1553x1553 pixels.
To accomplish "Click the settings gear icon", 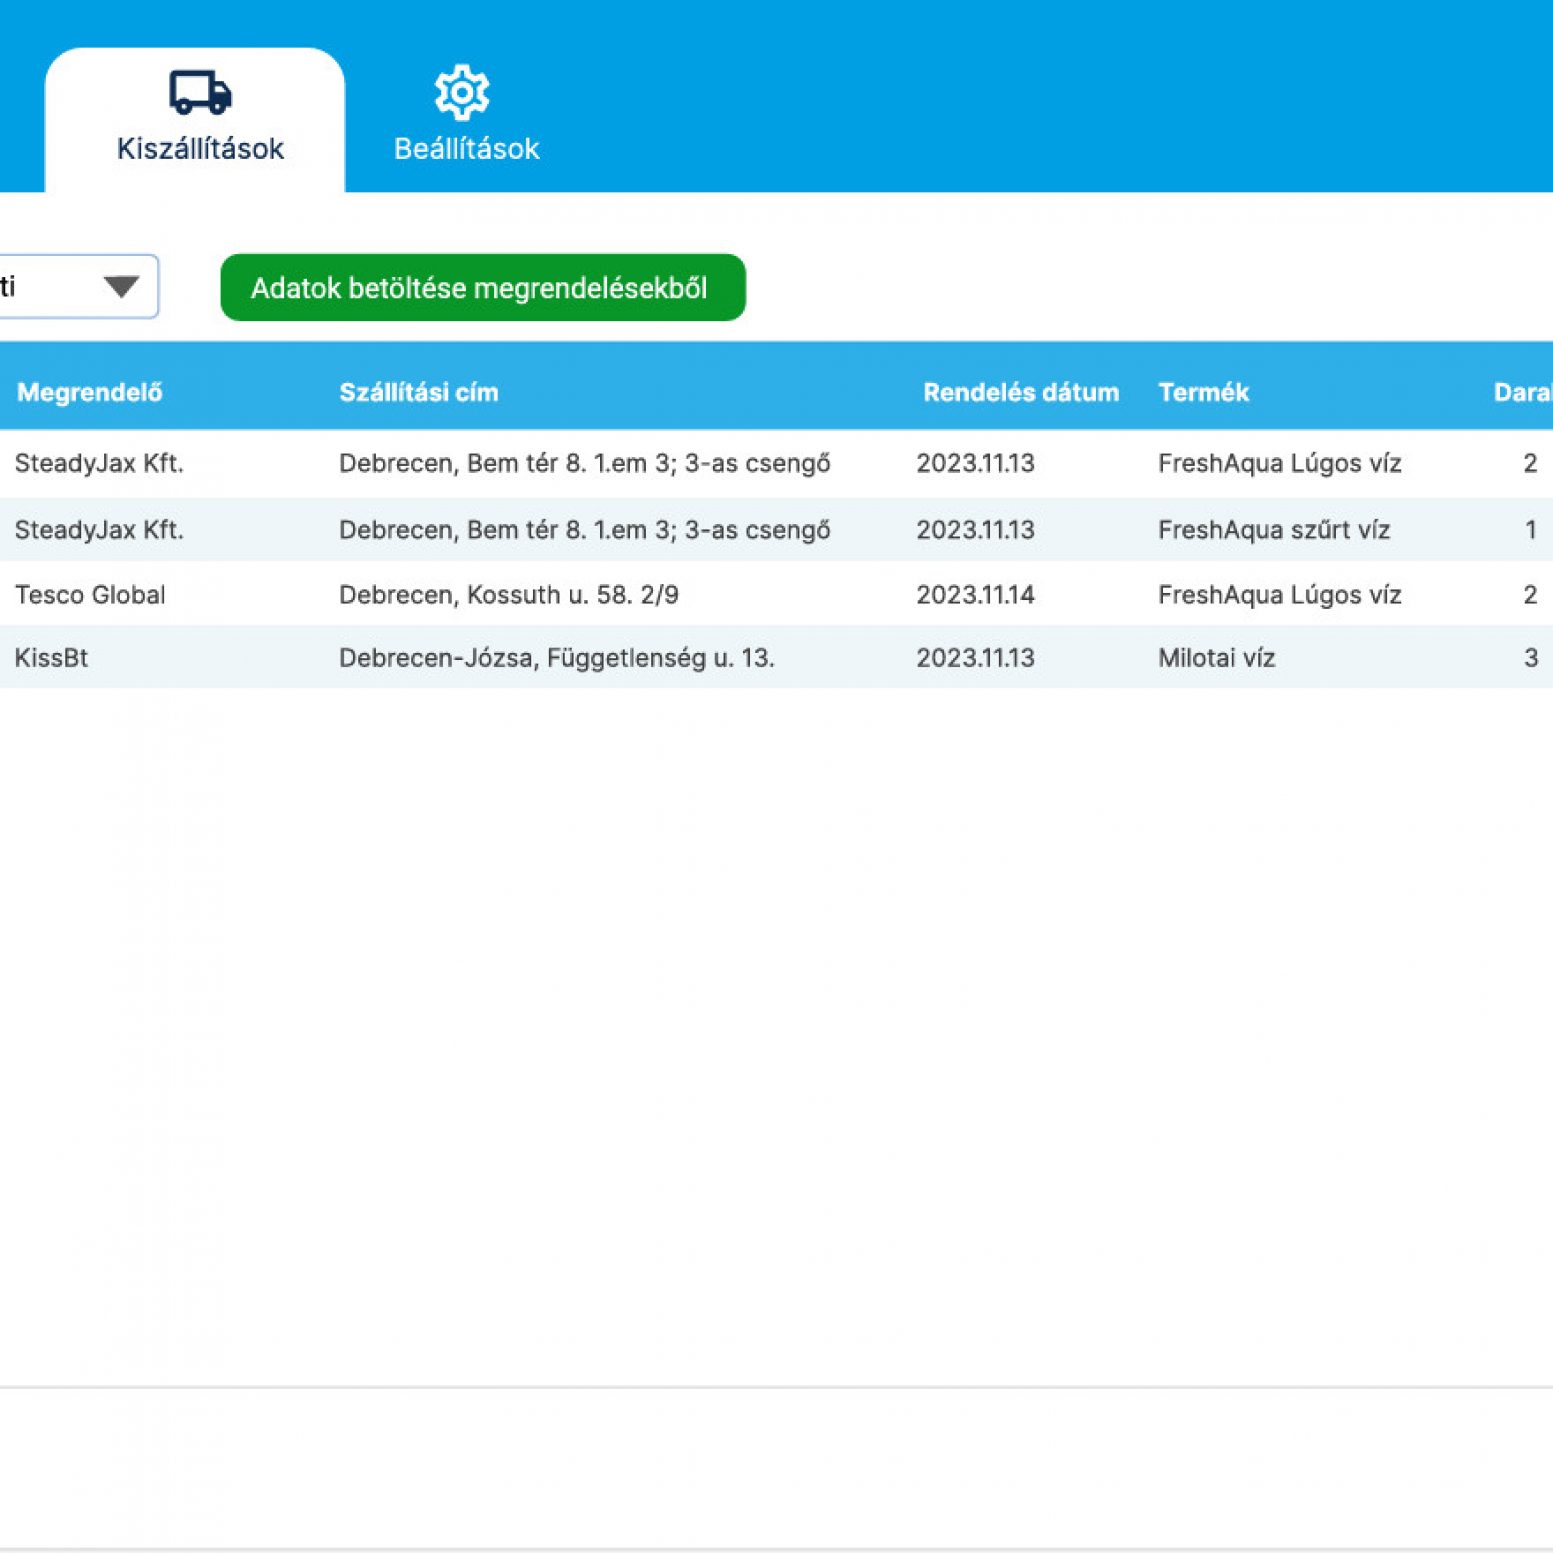I will 462,92.
